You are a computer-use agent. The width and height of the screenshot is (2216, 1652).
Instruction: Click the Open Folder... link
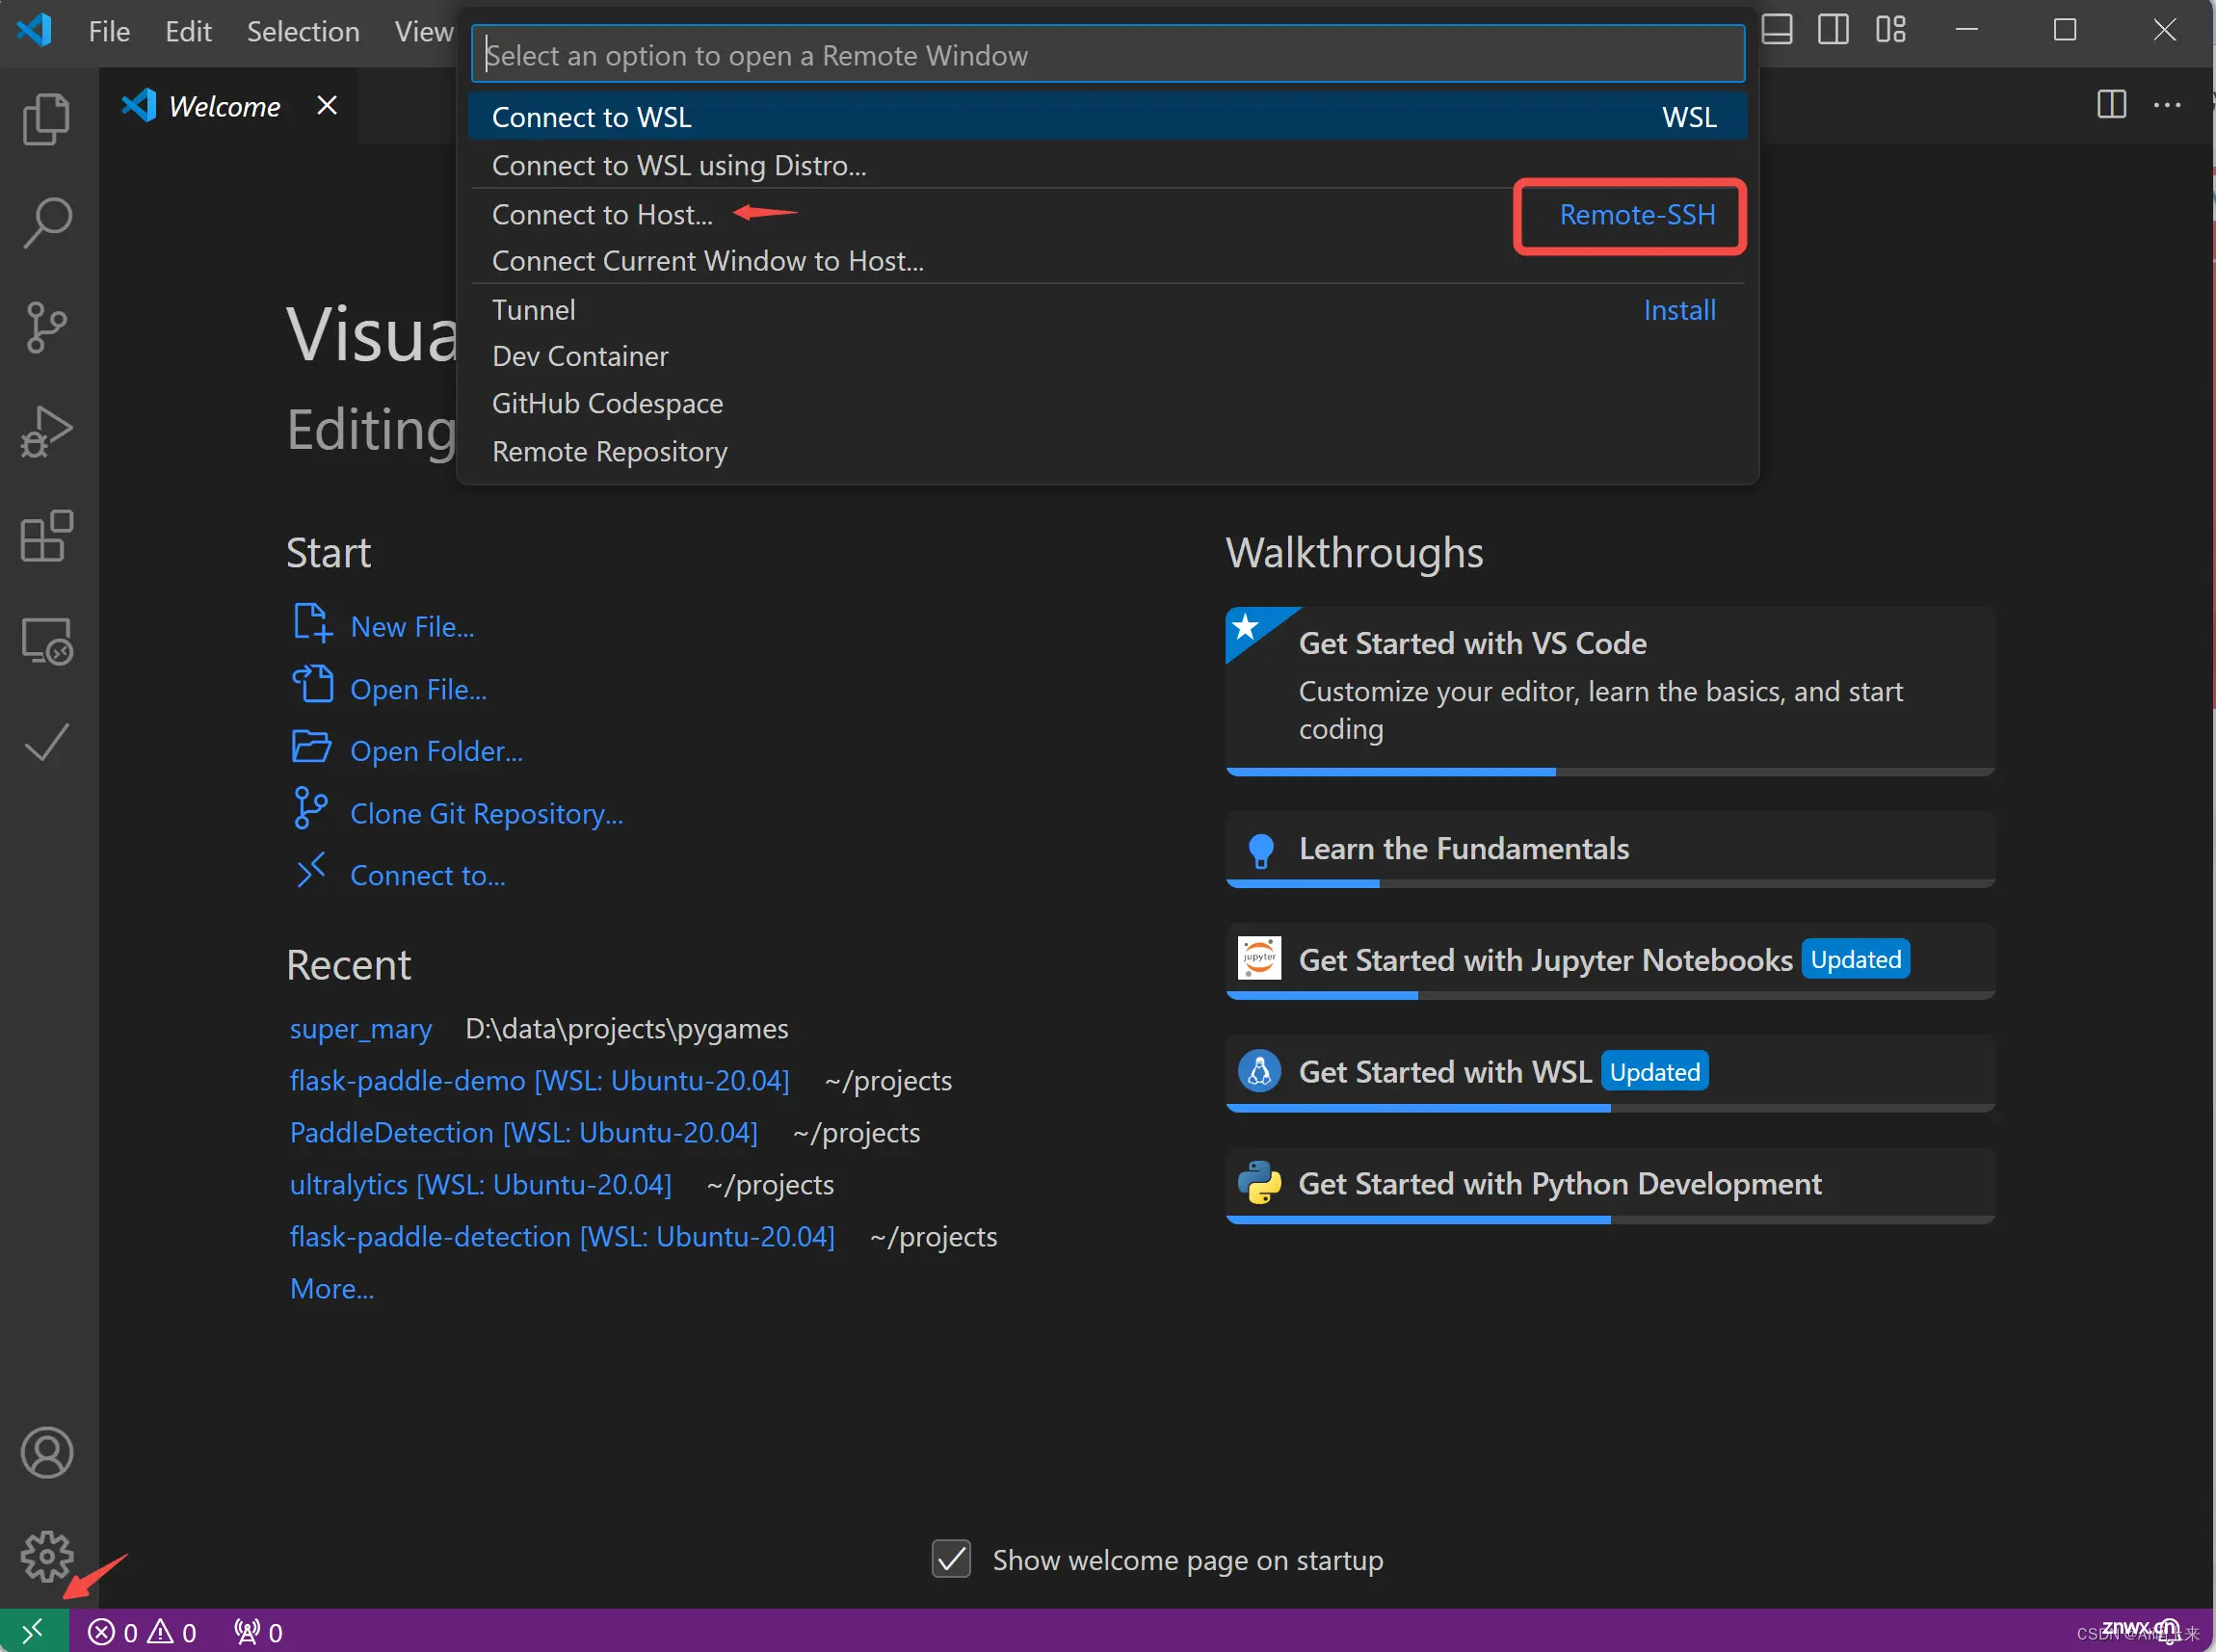(x=436, y=751)
